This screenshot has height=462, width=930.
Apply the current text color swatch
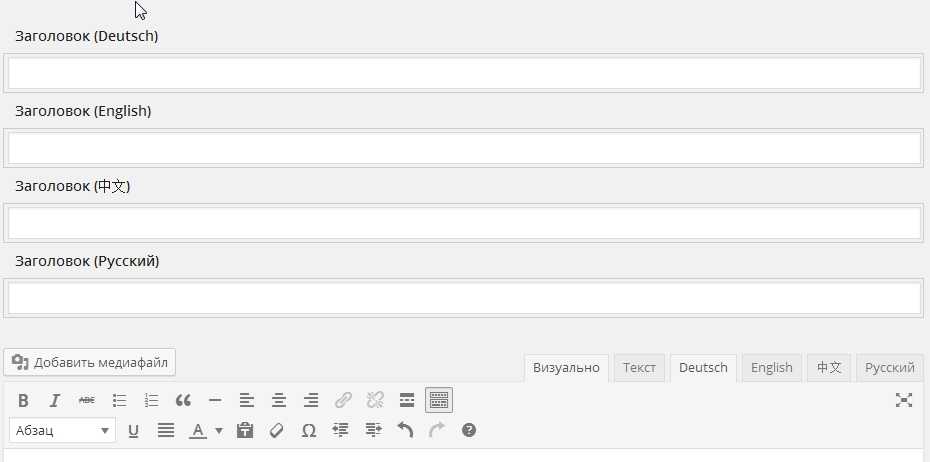(x=198, y=430)
